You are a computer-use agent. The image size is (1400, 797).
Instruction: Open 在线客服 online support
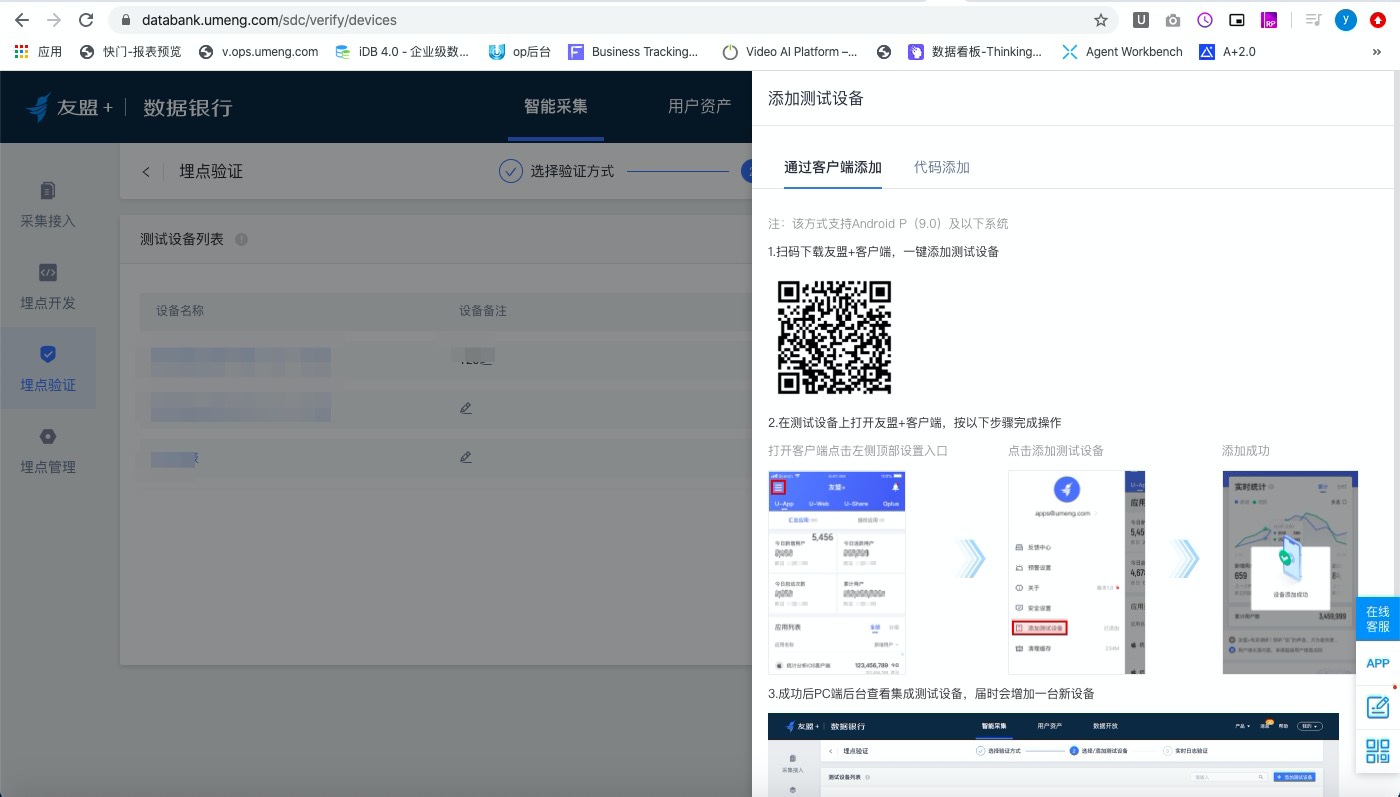pos(1378,619)
